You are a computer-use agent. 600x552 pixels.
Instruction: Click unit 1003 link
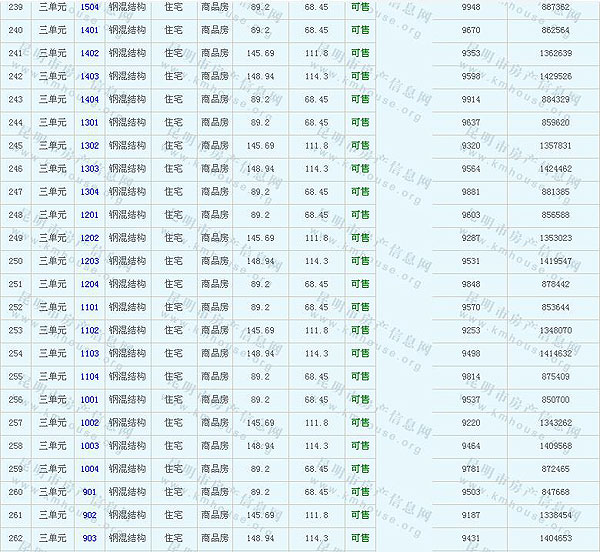click(x=89, y=446)
